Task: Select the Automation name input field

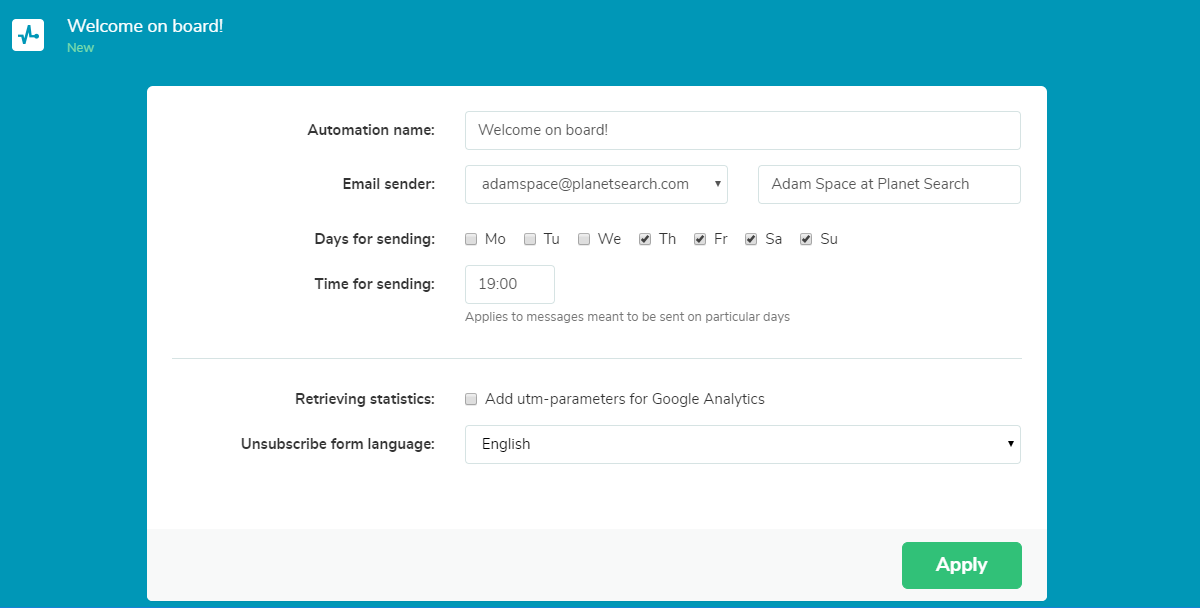Action: (742, 130)
